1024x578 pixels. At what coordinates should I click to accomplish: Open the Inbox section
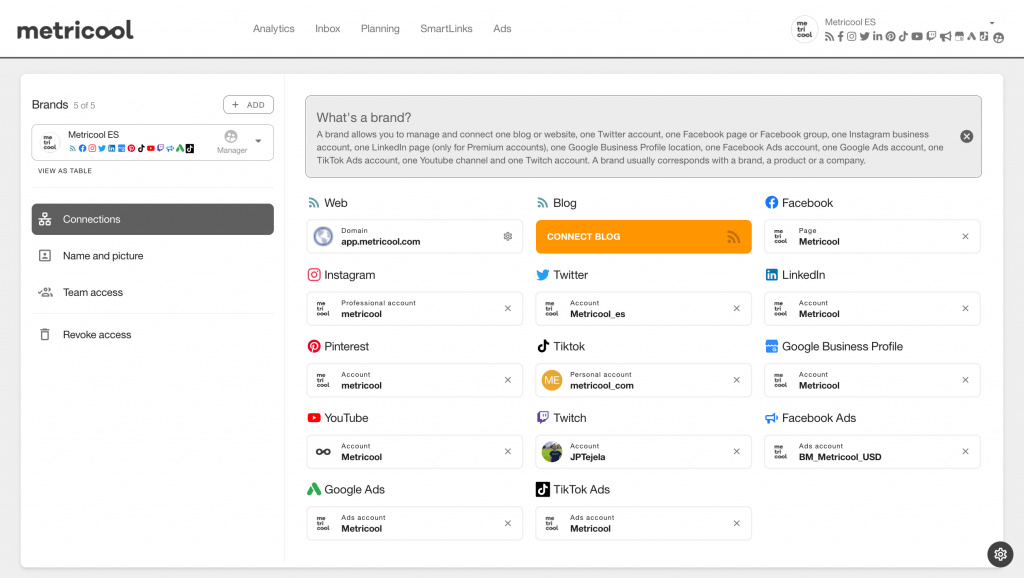click(x=327, y=29)
